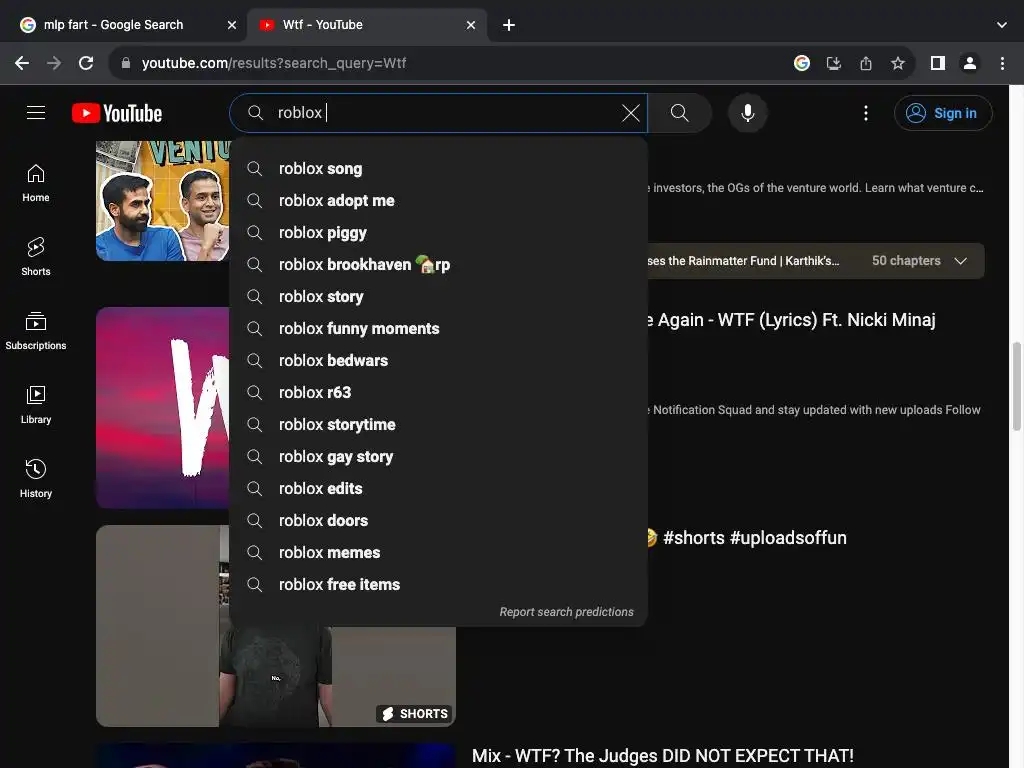This screenshot has height=768, width=1024.
Task: Switch to the mlp fart - Google Search tab
Action: click(129, 25)
